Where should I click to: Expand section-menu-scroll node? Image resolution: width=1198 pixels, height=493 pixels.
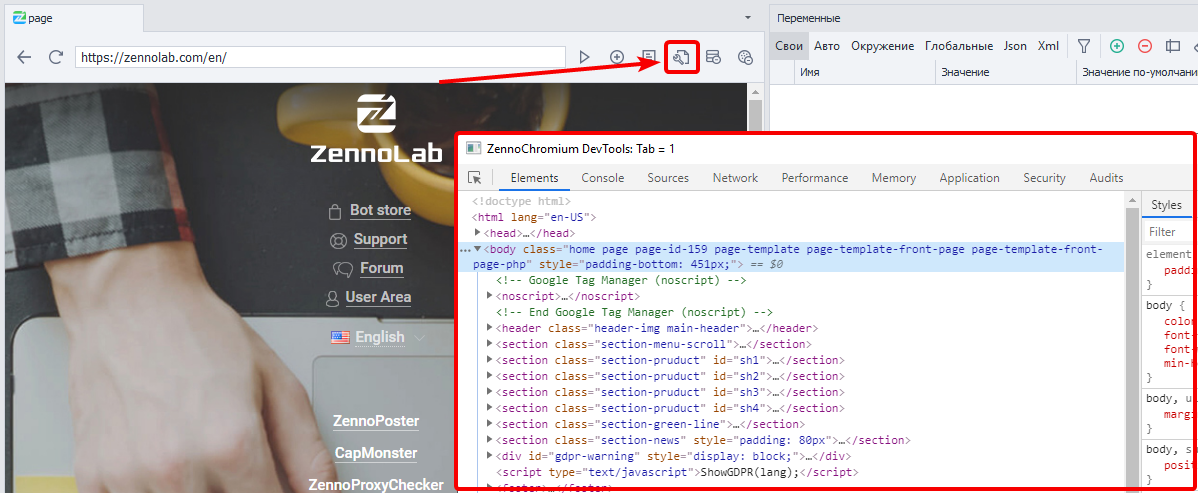[491, 344]
